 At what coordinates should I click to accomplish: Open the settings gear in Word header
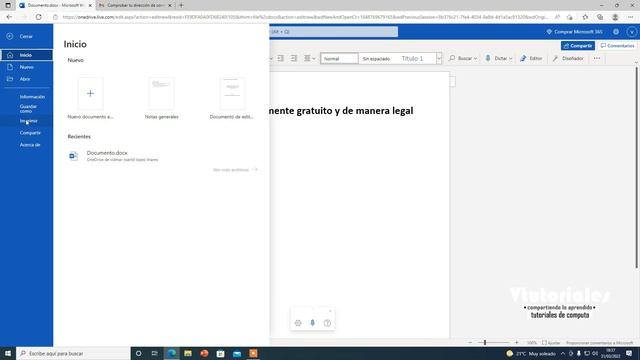coord(616,32)
